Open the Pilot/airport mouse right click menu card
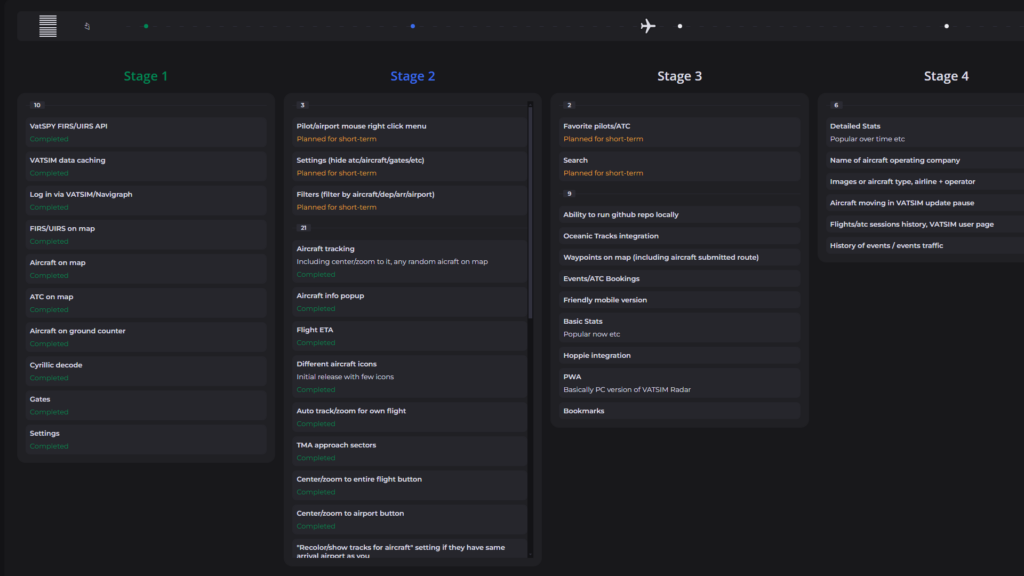 [410, 132]
